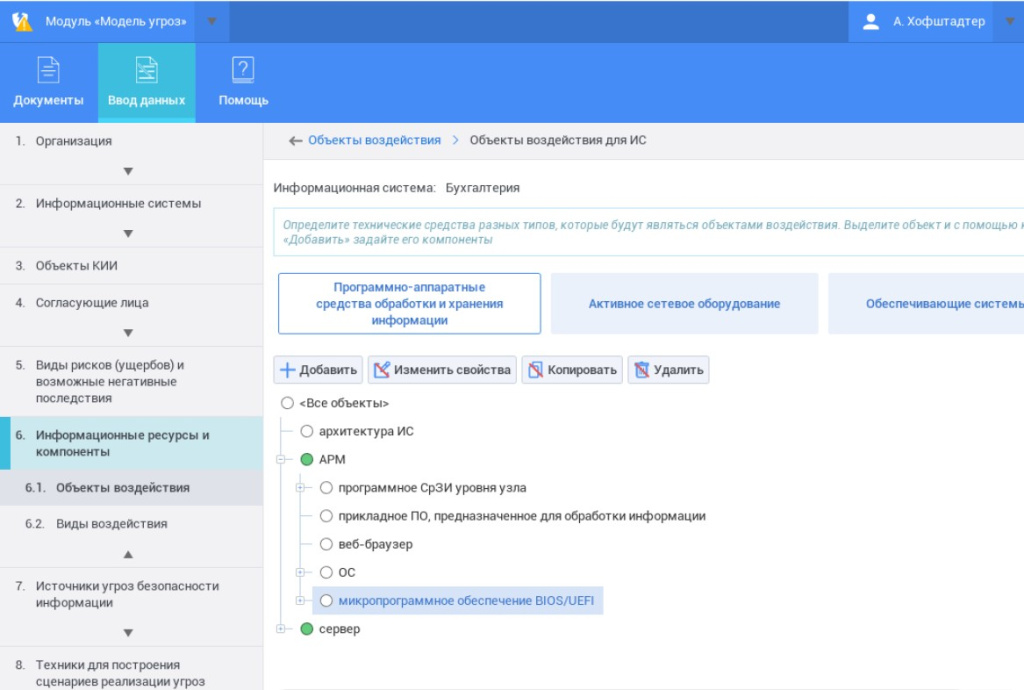The image size is (1024, 690).
Task: Follow the Объекты воздействия breadcrumb link
Action: coord(373,140)
